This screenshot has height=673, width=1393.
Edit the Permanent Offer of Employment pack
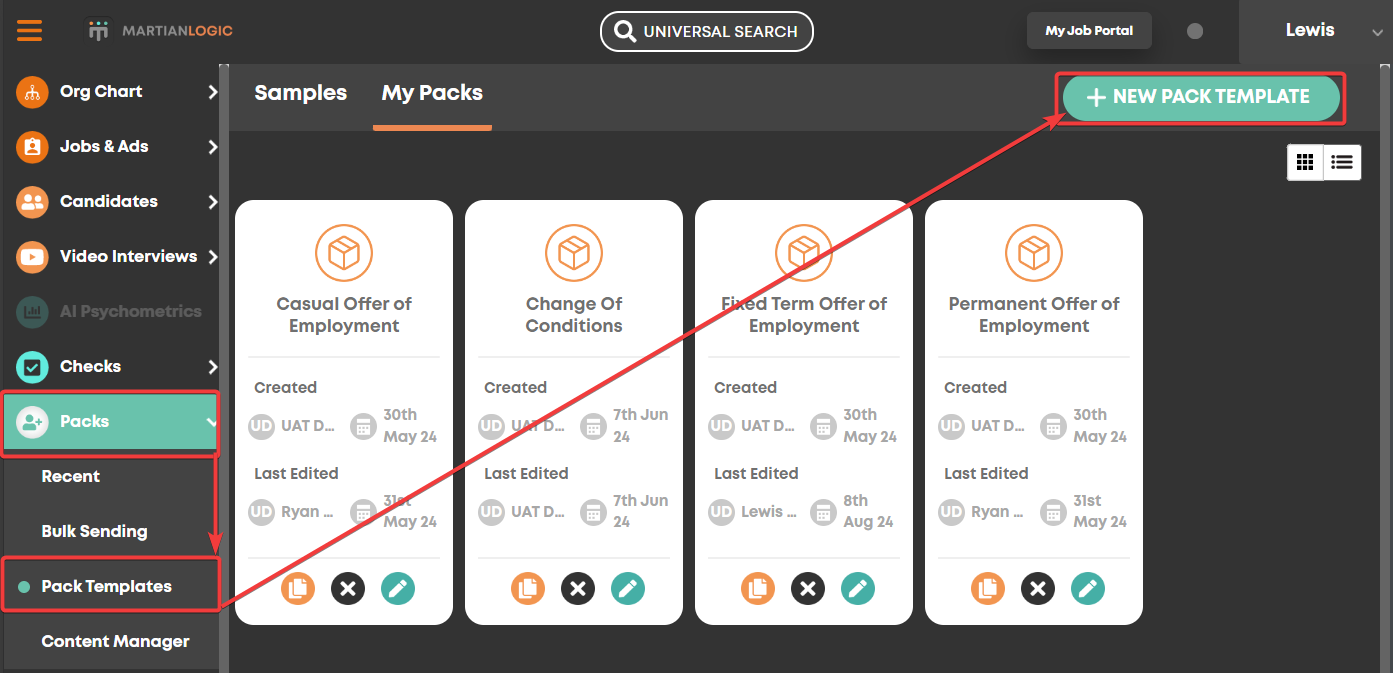(1088, 589)
